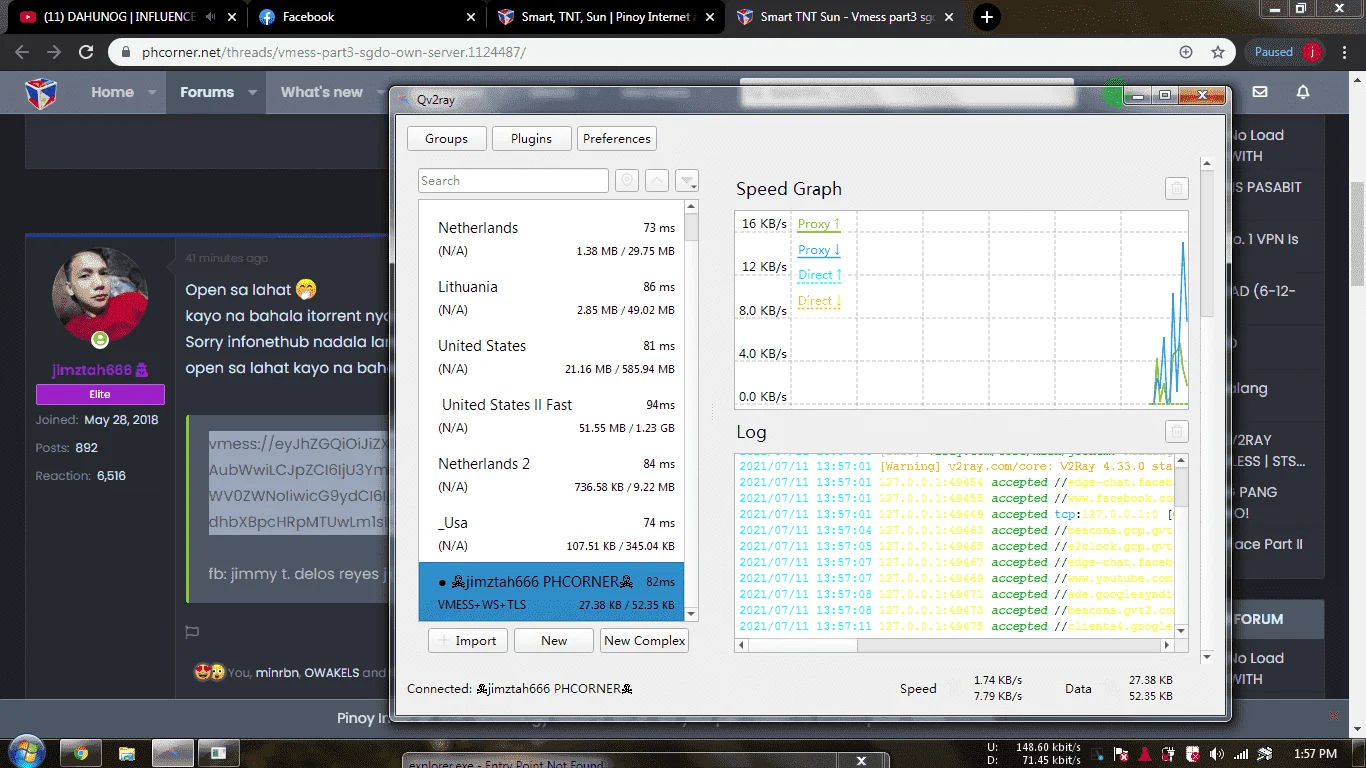Expand the Home dropdown arrow
Screen dimensions: 1366x768
point(152,92)
